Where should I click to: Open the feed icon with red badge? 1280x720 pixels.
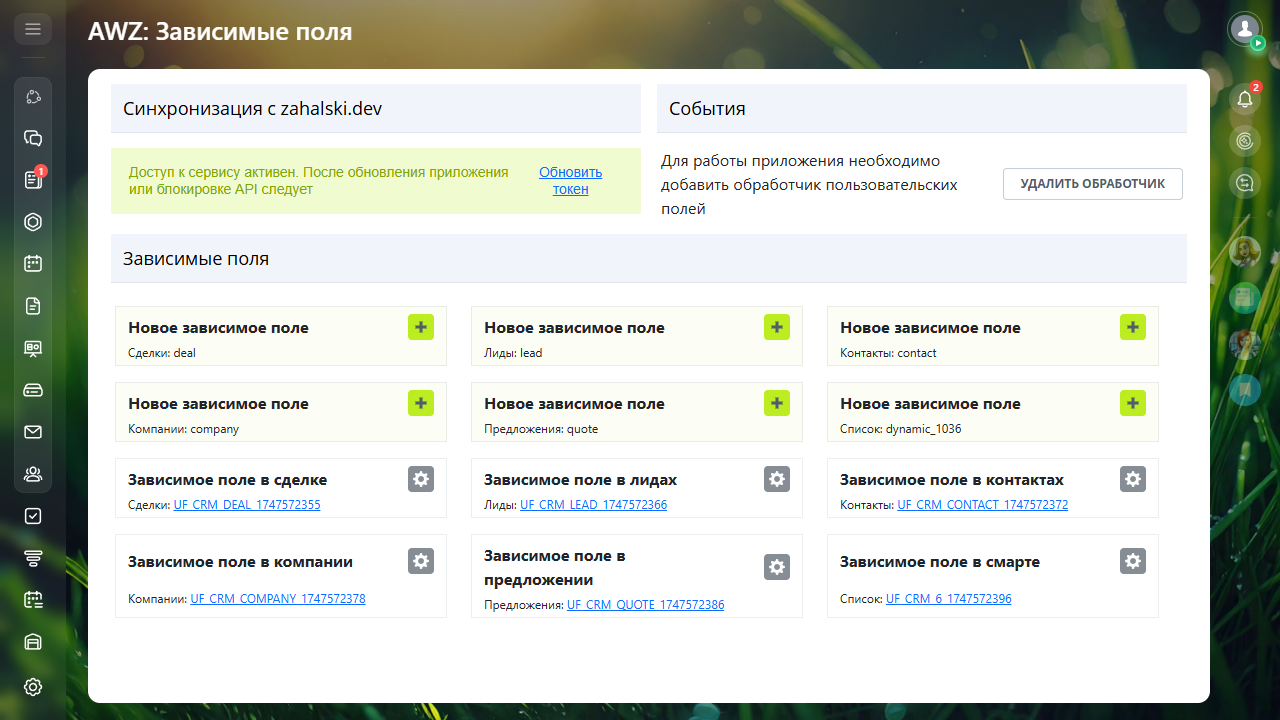pos(33,180)
